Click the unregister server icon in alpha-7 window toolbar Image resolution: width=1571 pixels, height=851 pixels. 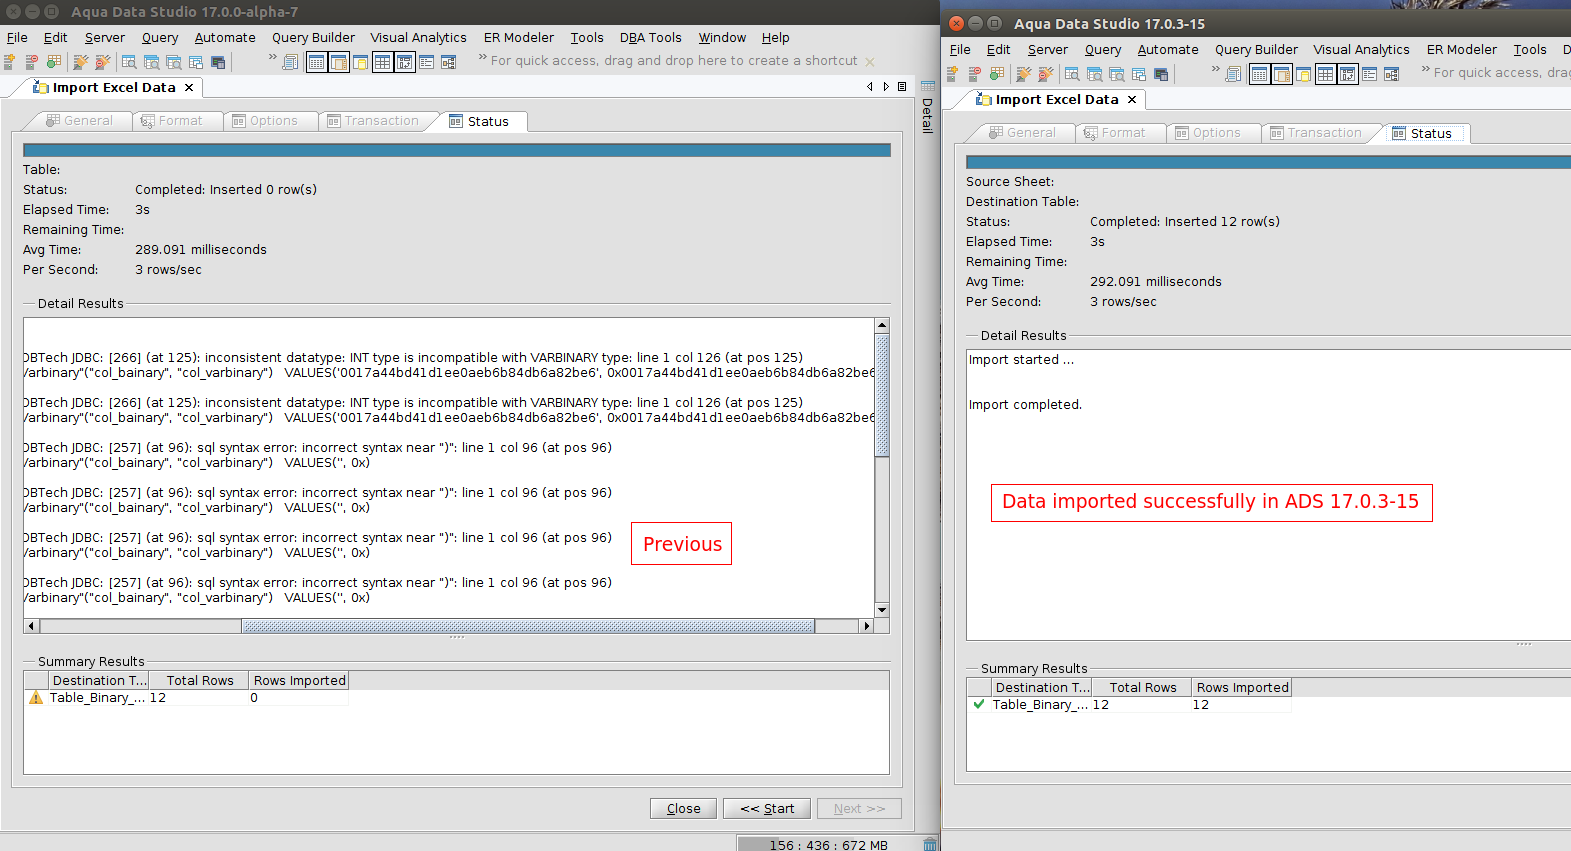tap(31, 62)
